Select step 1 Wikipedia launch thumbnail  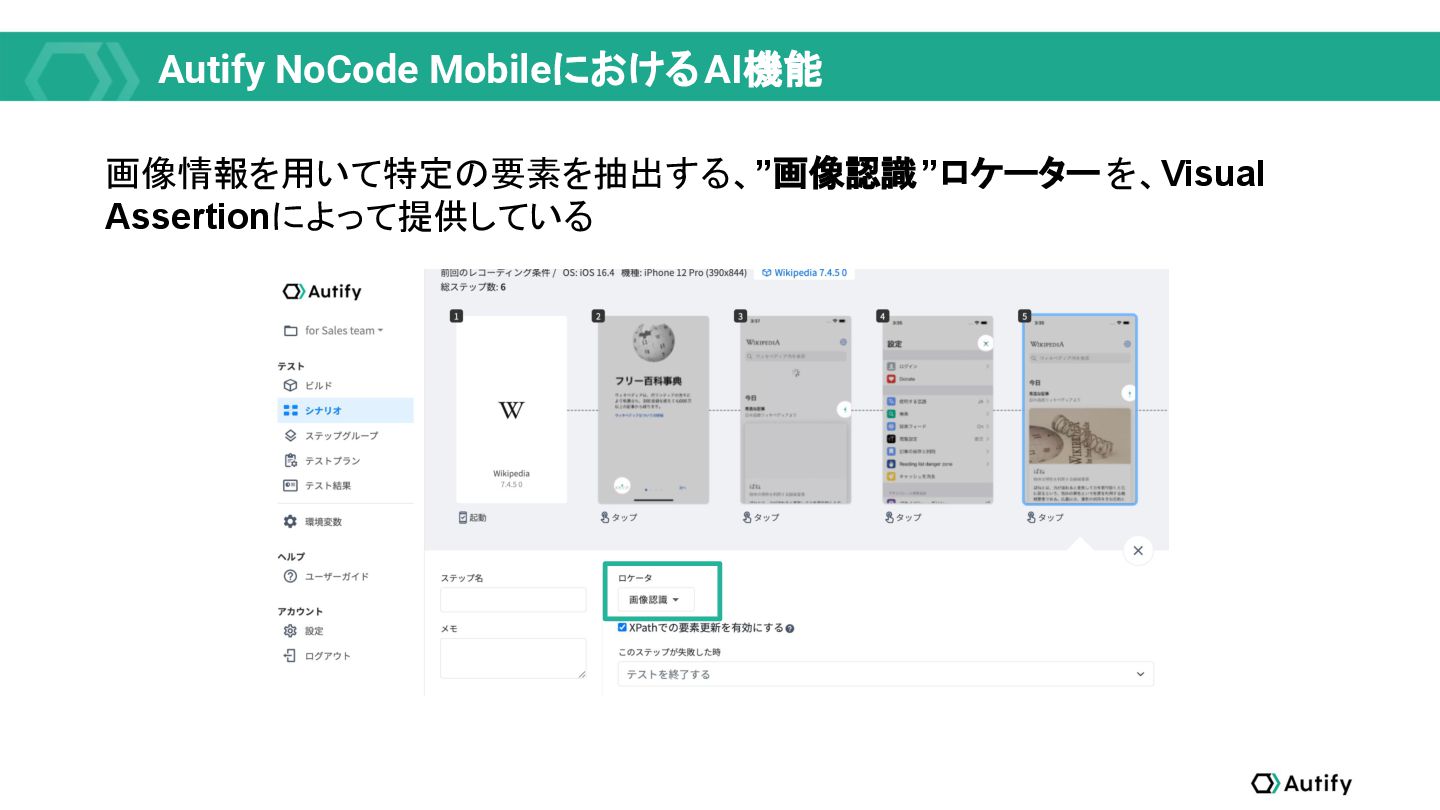(511, 409)
